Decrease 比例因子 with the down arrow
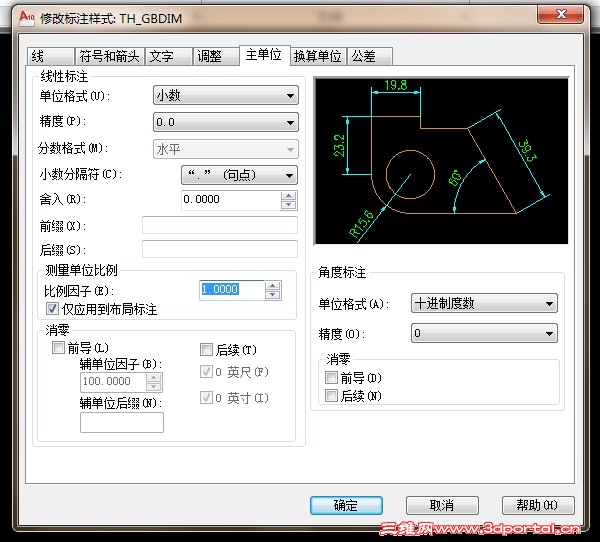This screenshot has width=600, height=542. tap(272, 295)
